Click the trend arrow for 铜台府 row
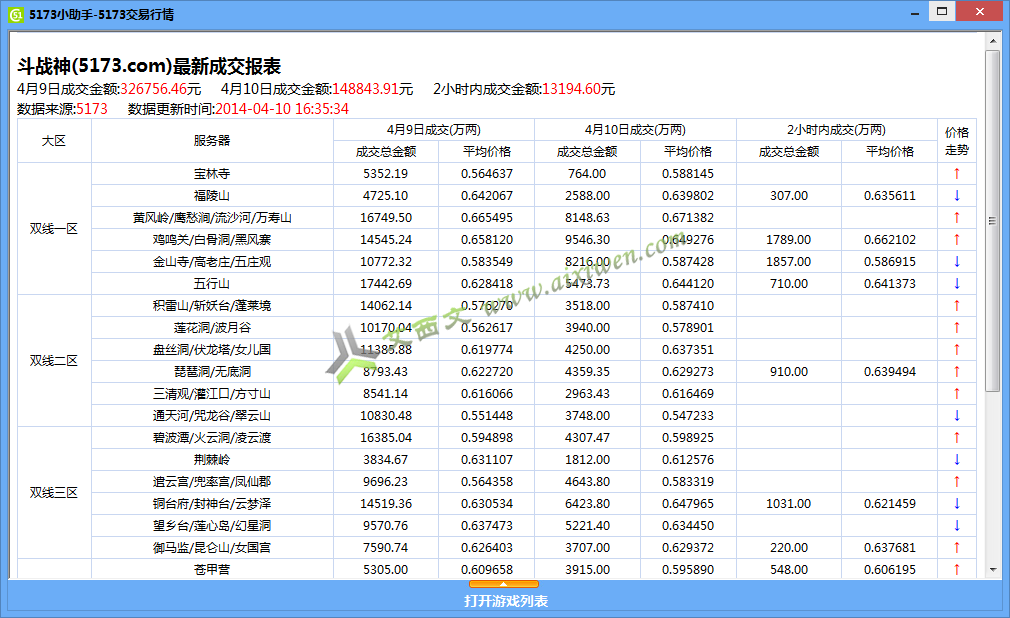The height and width of the screenshot is (618, 1010). [957, 503]
